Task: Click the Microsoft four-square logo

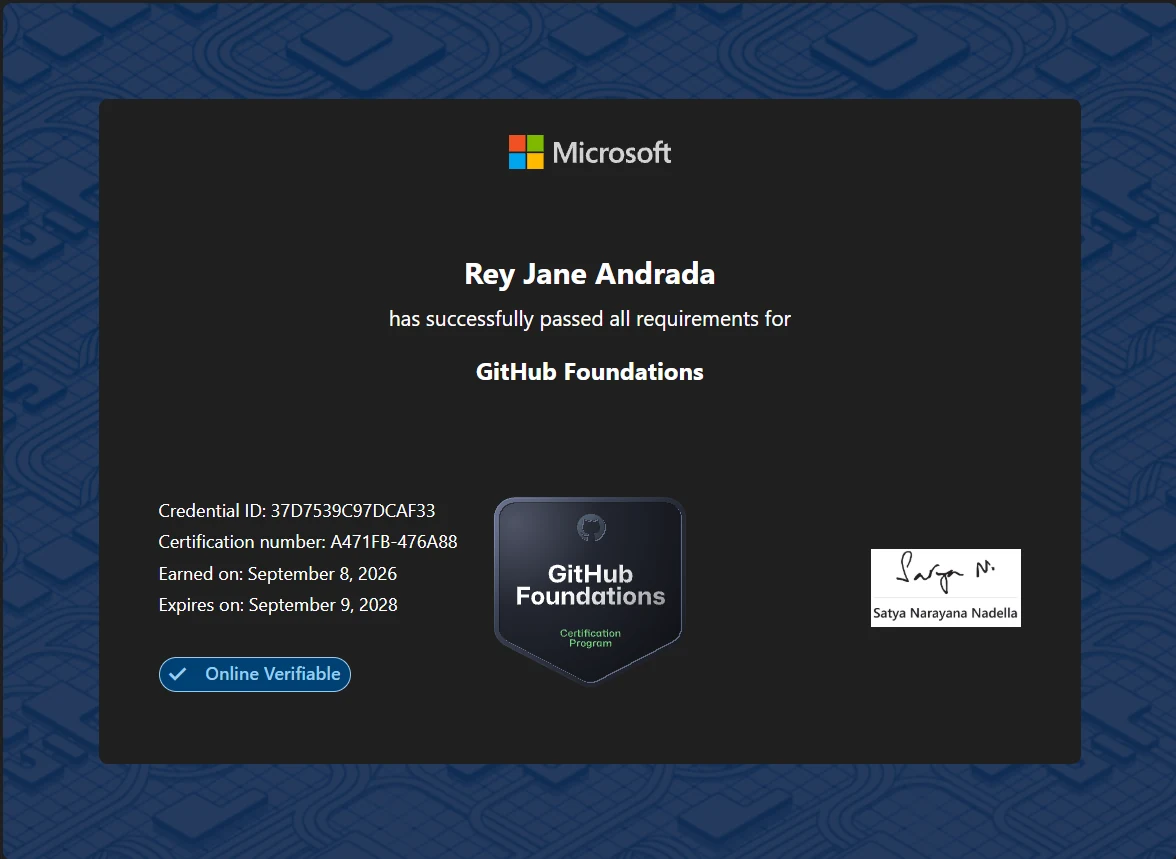Action: pyautogui.click(x=526, y=152)
